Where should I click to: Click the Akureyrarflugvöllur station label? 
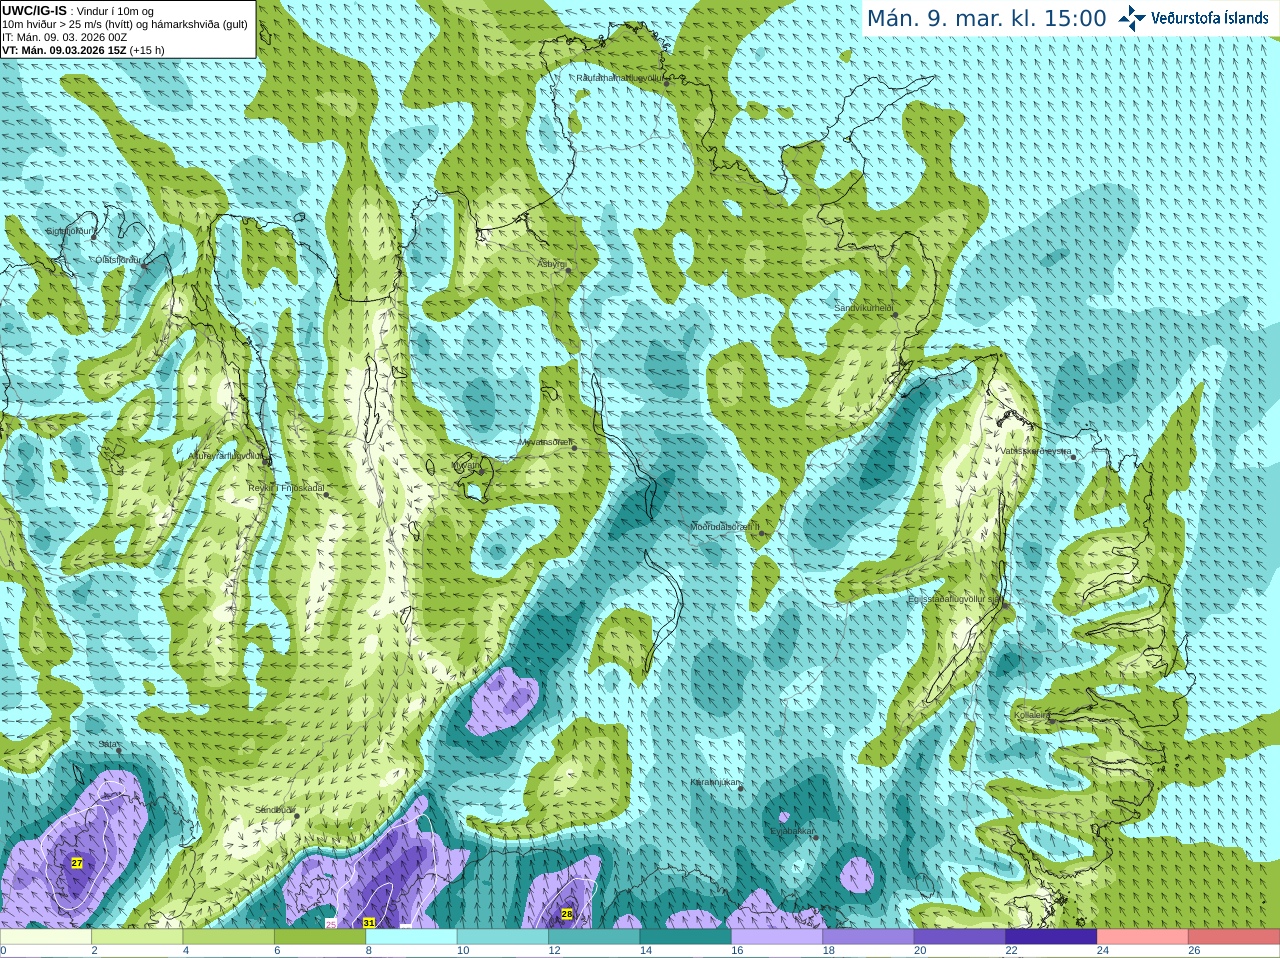[x=225, y=455]
